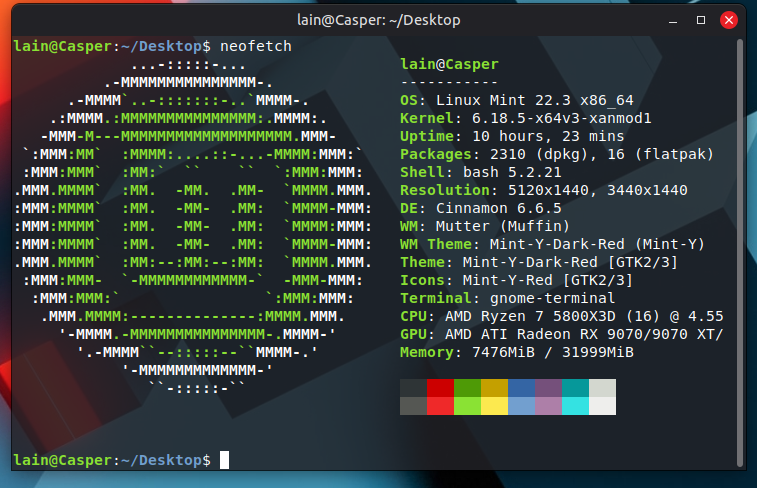This screenshot has height=488, width=757.
Task: Click the terminal vertical scrollbar
Action: pyautogui.click(x=740, y=253)
